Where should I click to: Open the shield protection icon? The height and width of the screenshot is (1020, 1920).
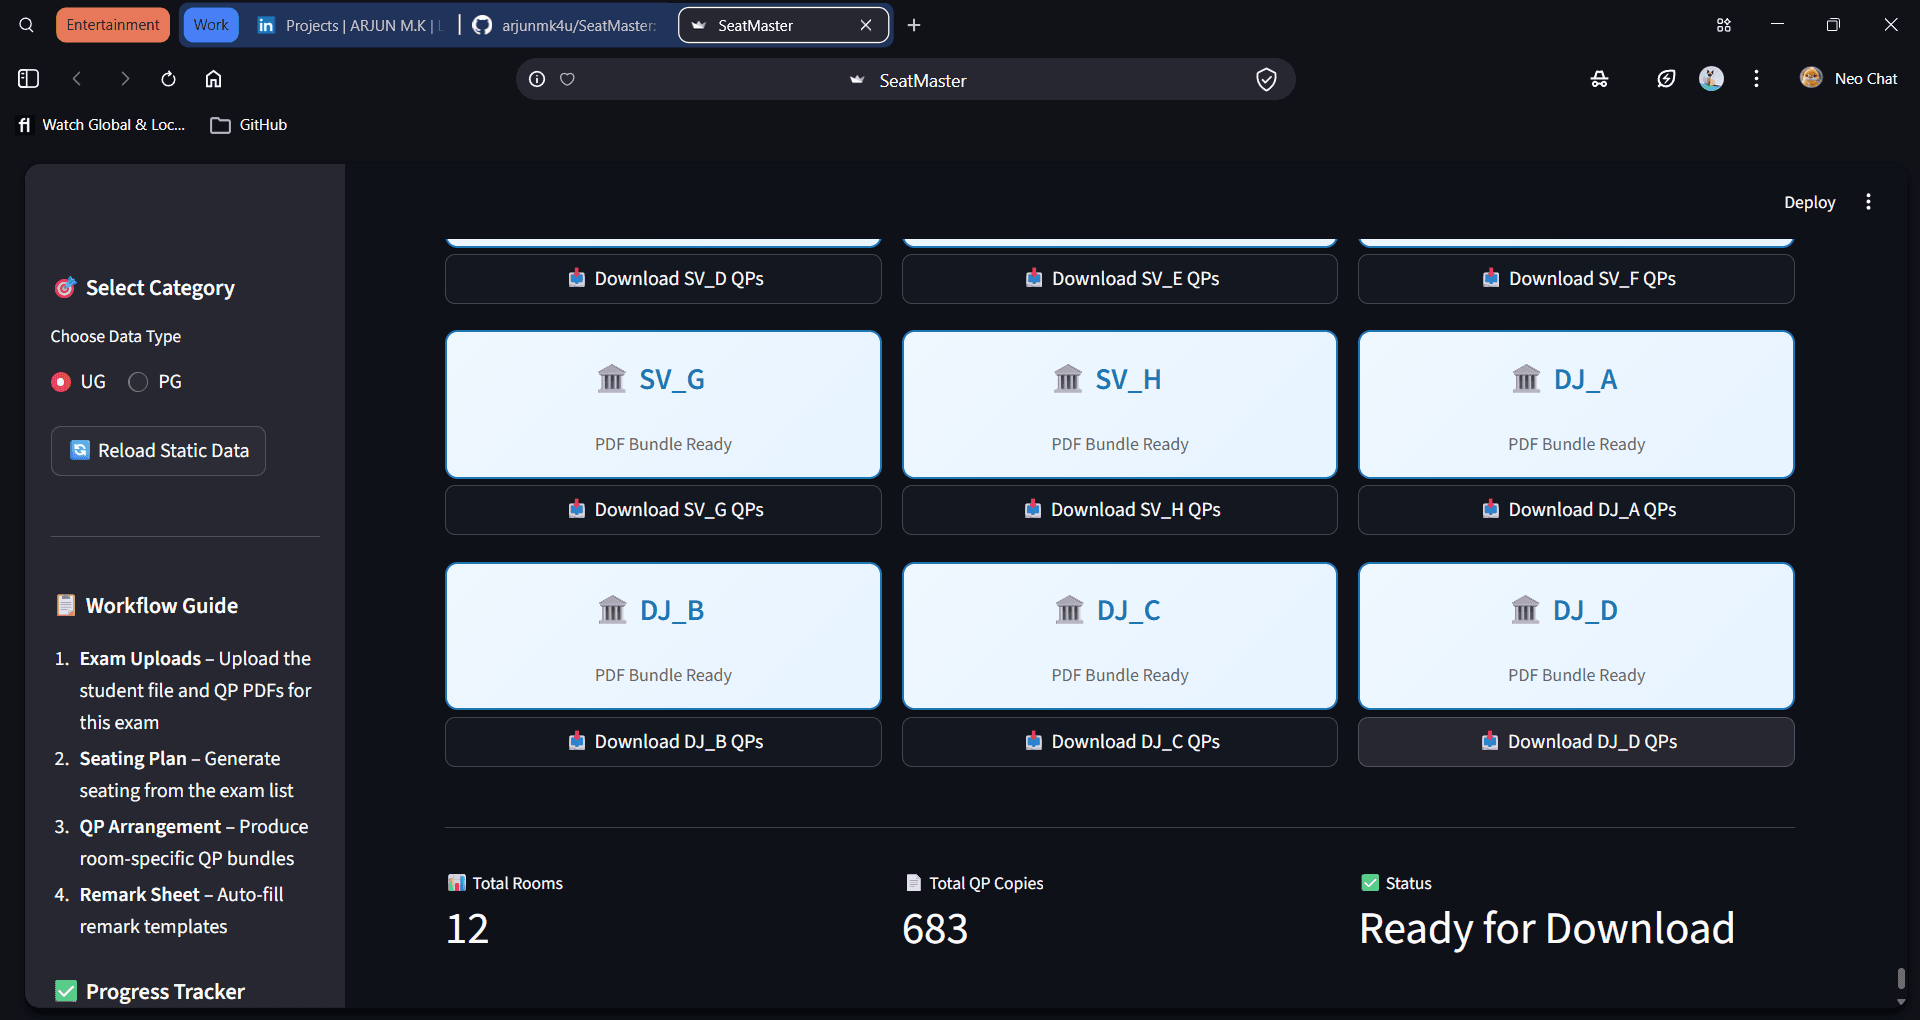click(x=1266, y=79)
